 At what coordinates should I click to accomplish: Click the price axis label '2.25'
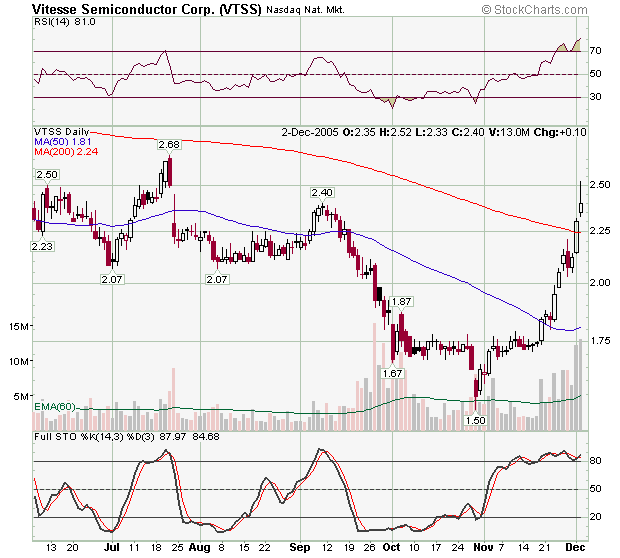pos(600,231)
